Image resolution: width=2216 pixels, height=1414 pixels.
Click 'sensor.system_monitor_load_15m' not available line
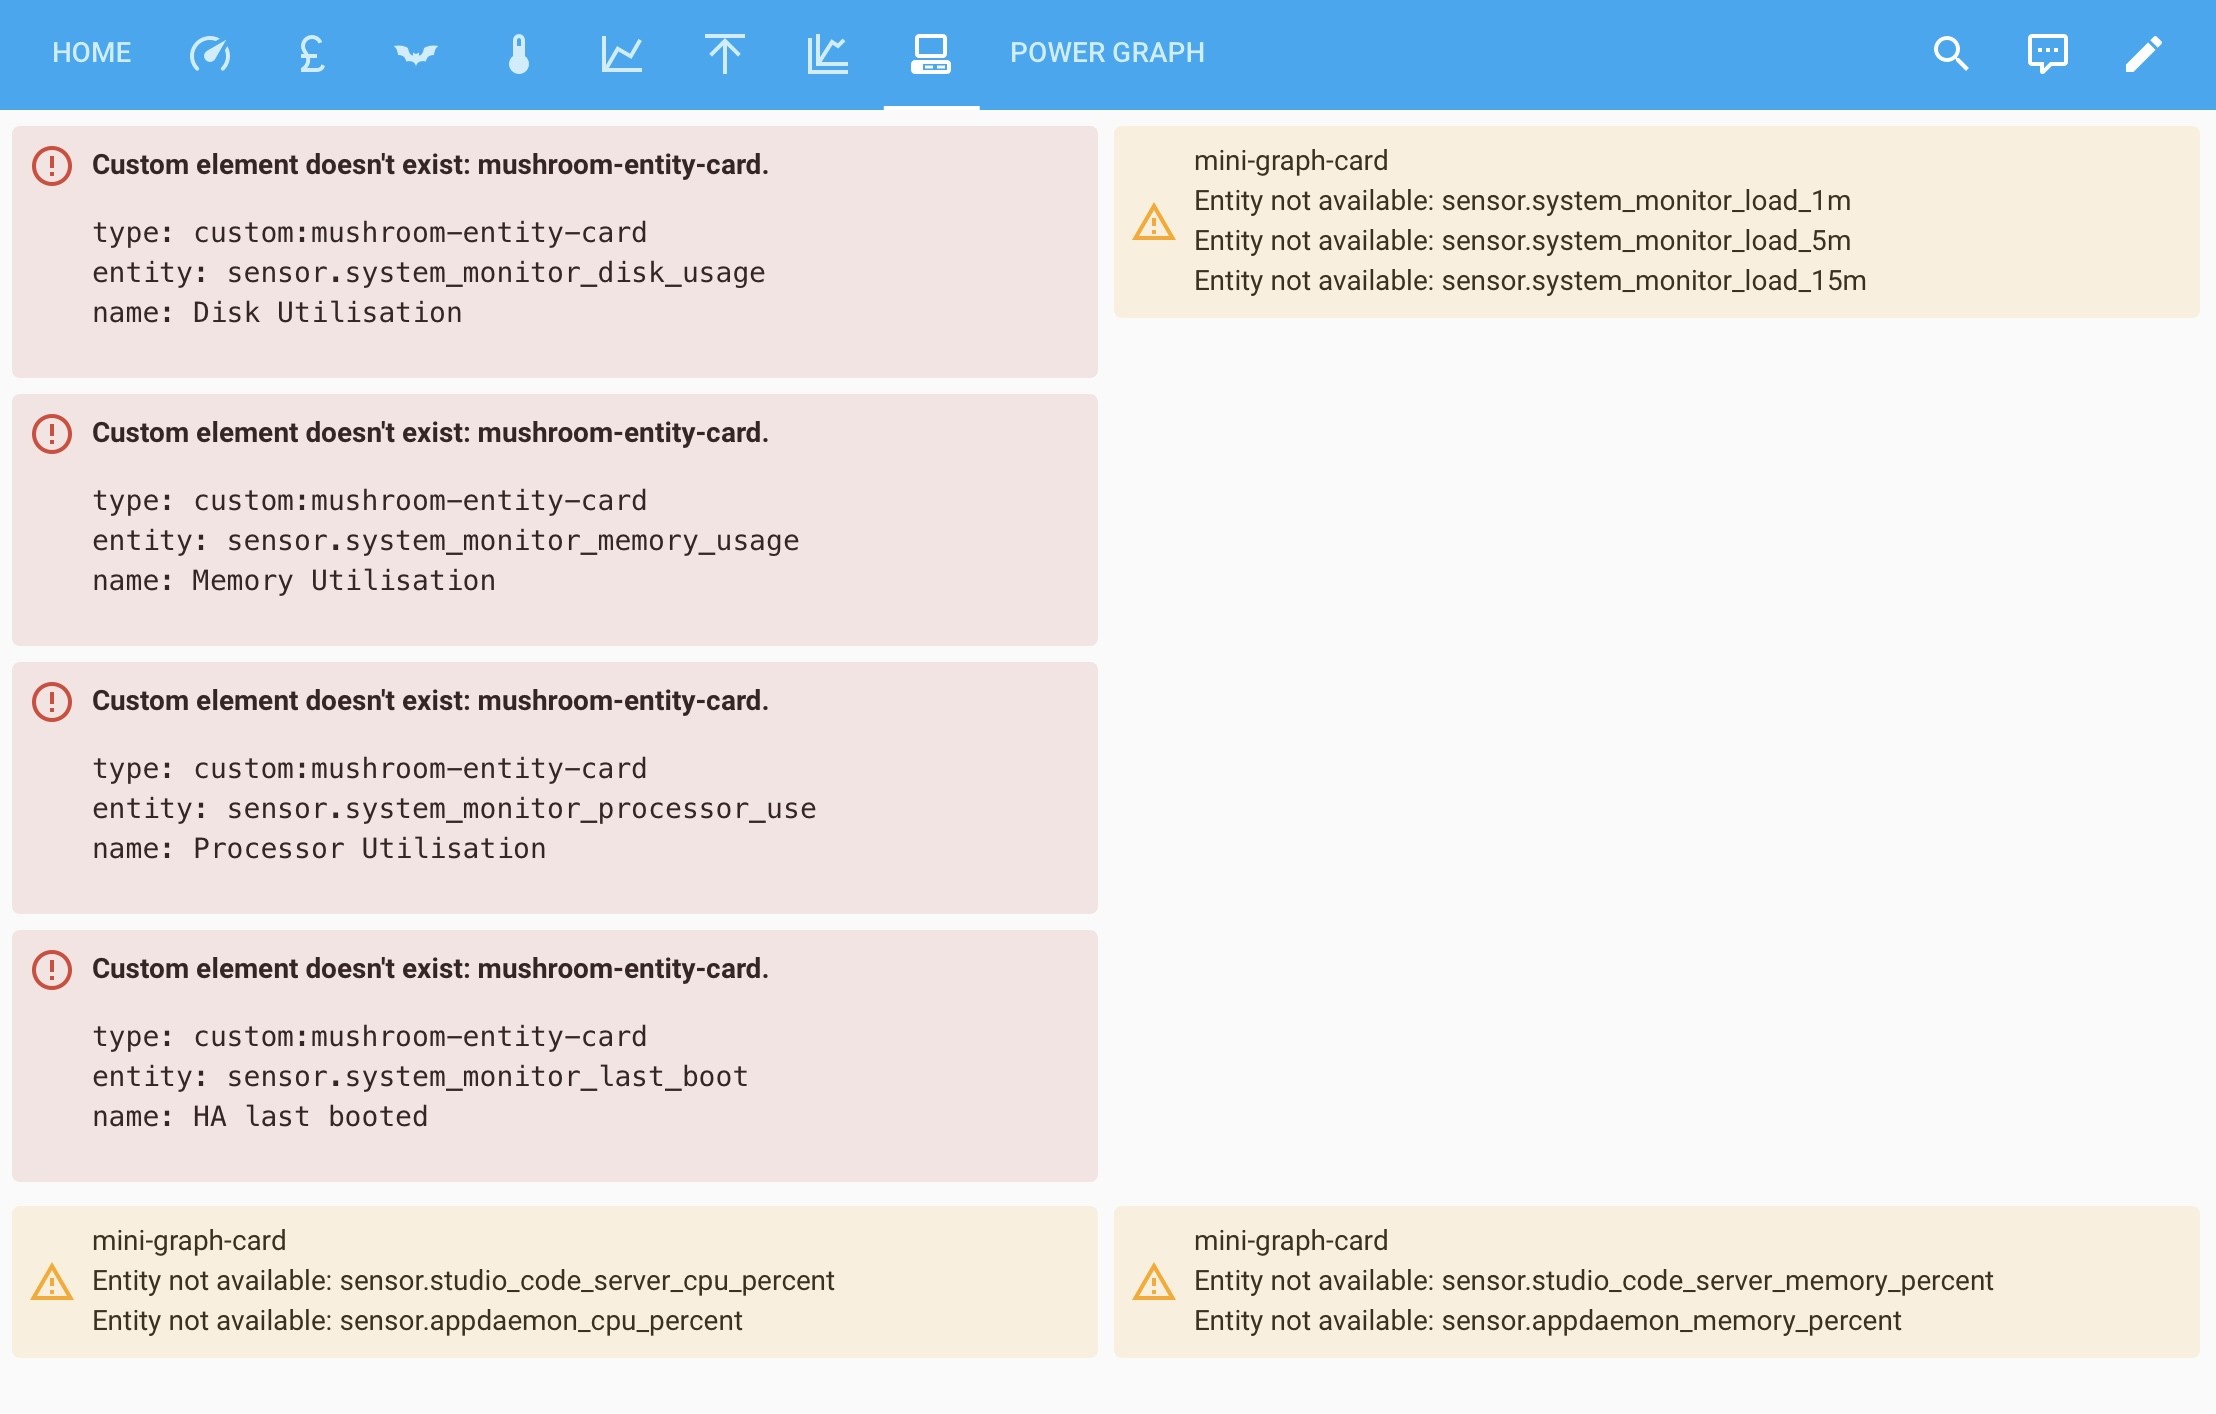pos(1530,281)
